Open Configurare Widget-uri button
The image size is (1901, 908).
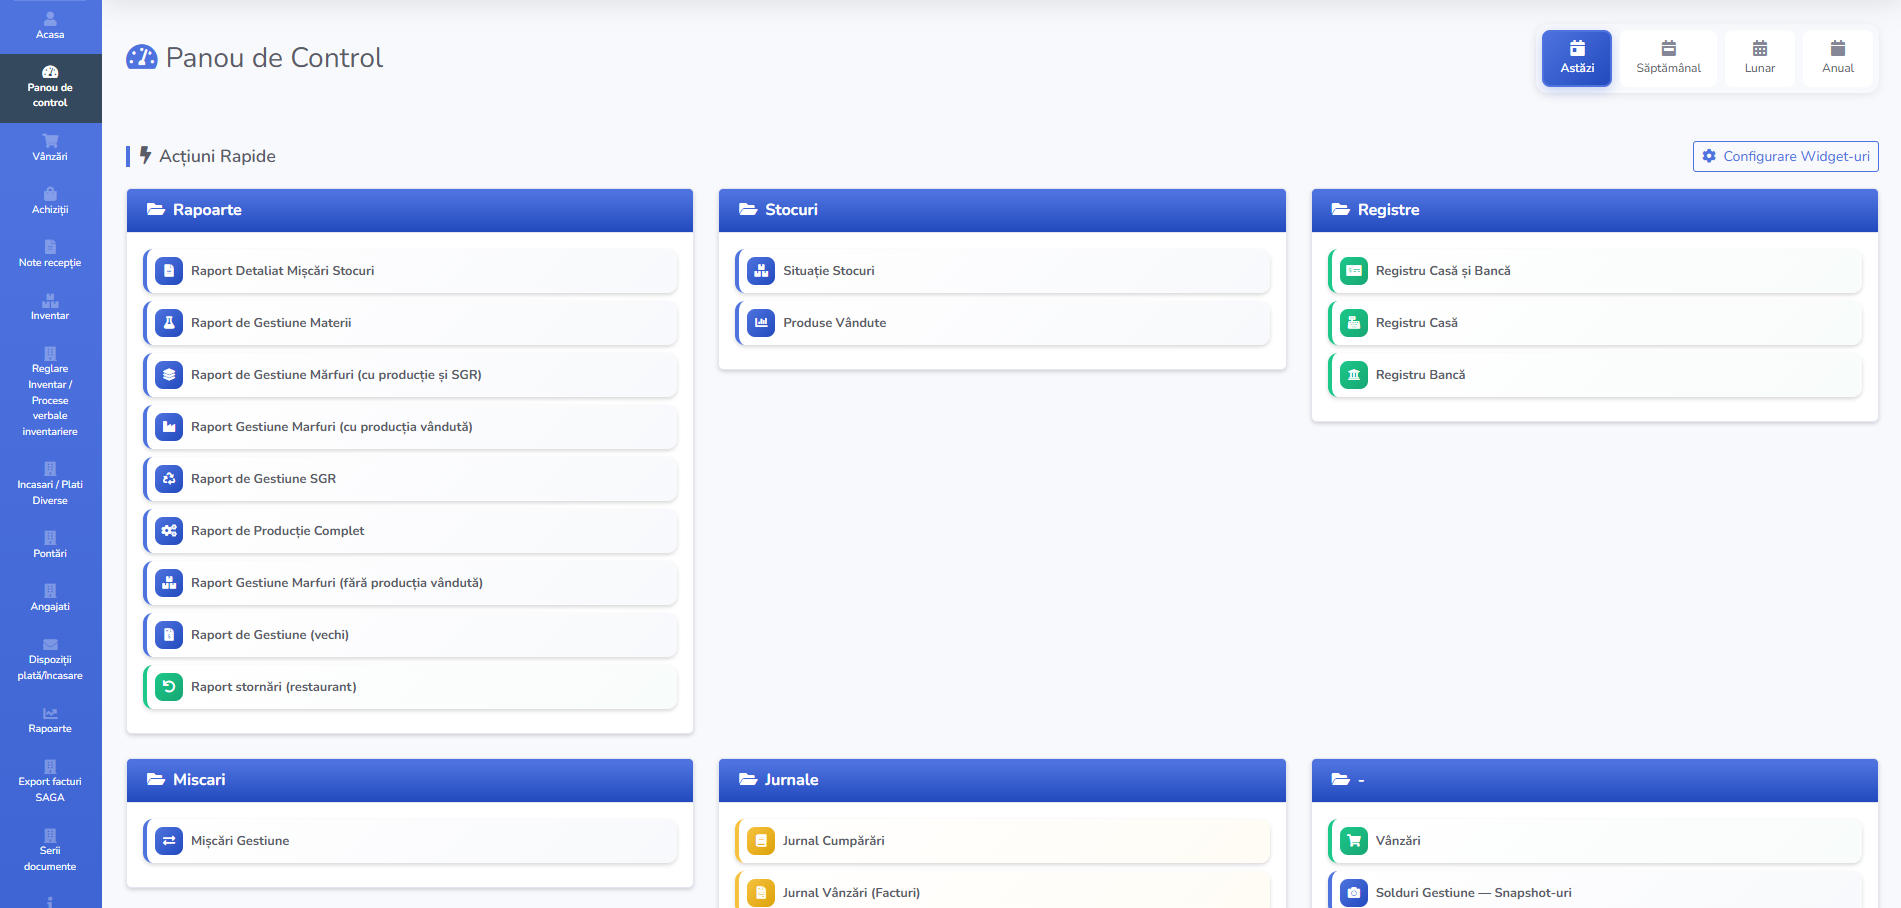[1785, 156]
